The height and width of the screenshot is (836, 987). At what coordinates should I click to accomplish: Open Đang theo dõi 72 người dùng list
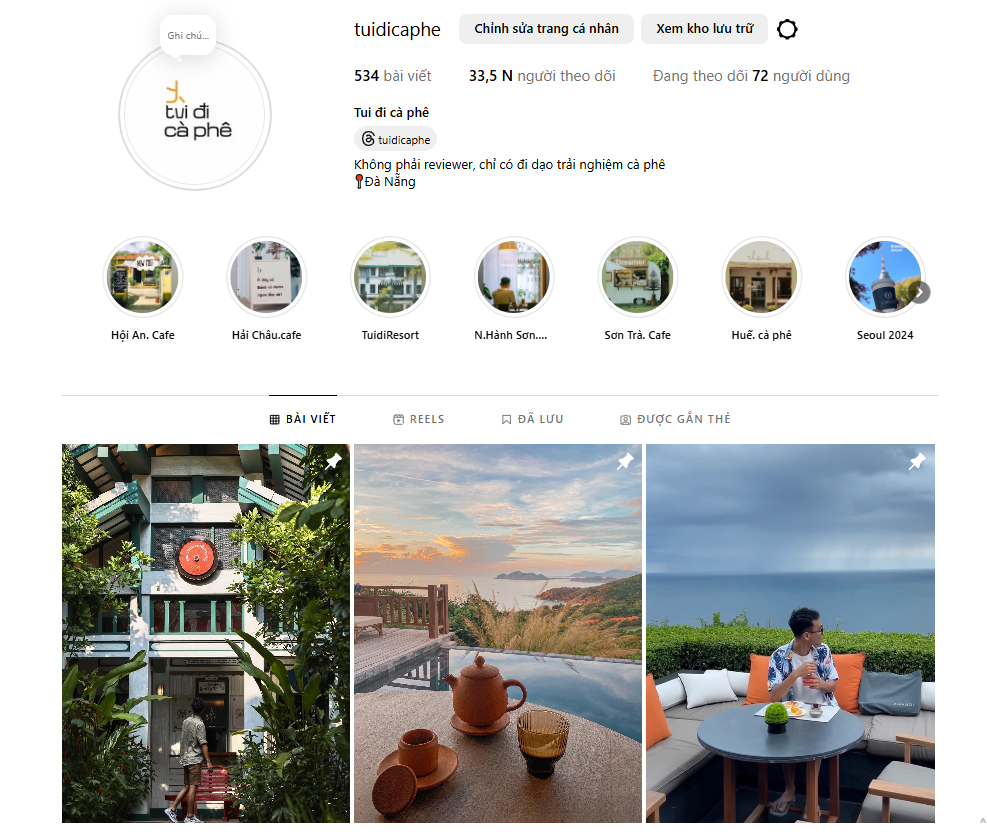751,76
